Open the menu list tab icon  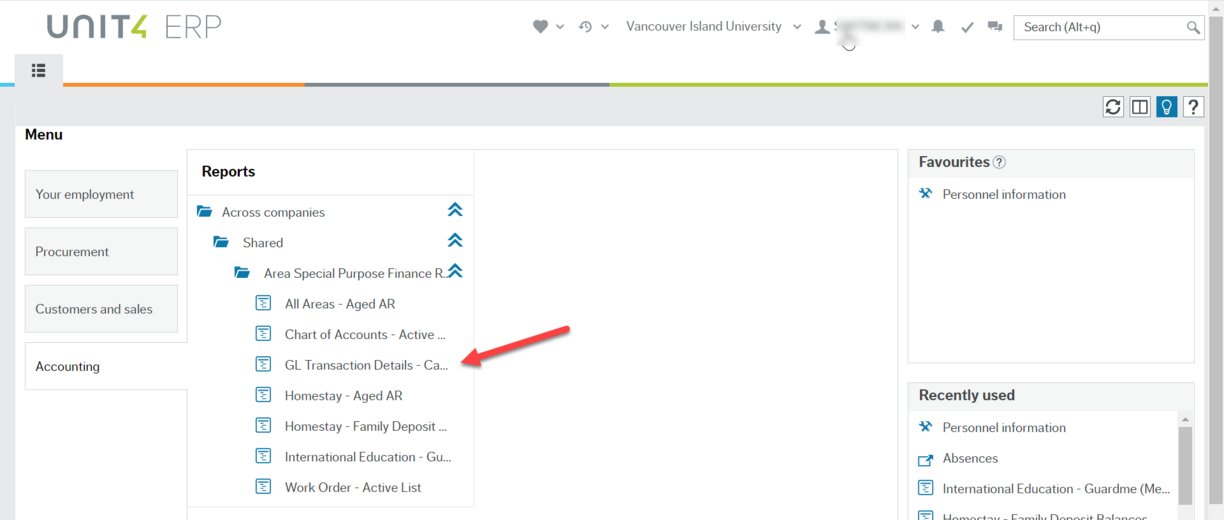38,70
